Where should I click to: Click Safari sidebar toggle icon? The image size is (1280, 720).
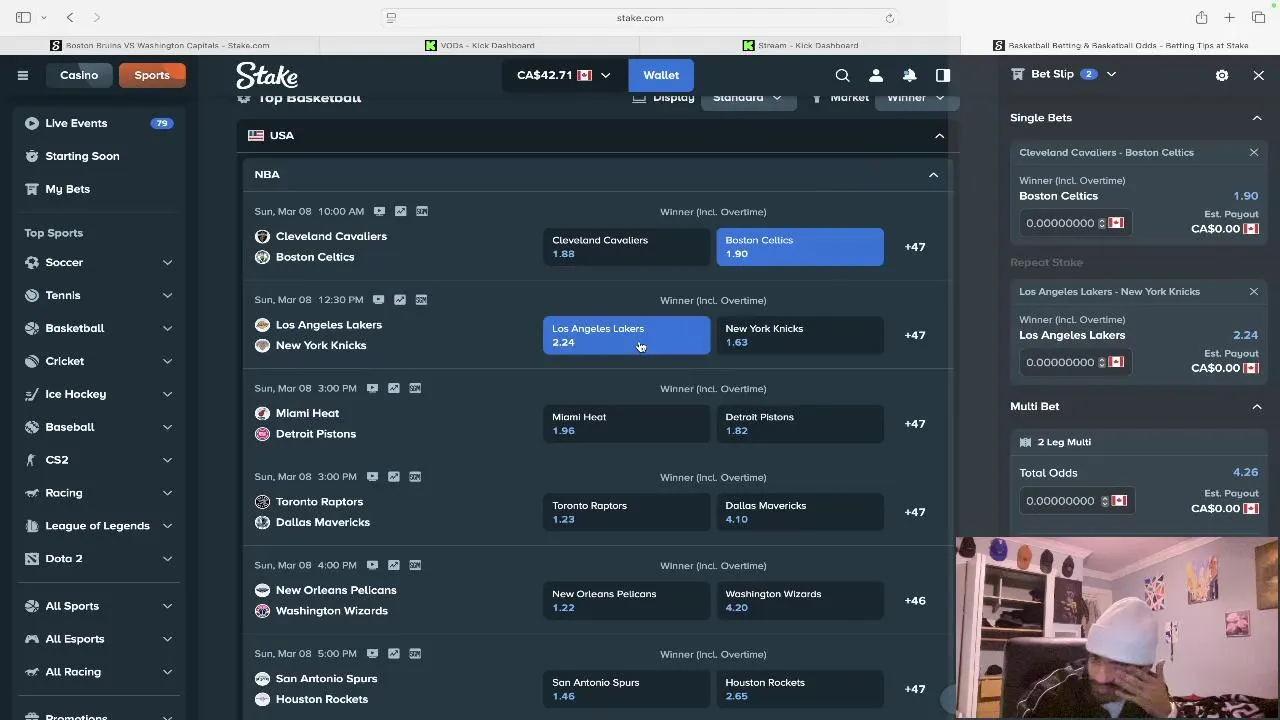(x=23, y=17)
